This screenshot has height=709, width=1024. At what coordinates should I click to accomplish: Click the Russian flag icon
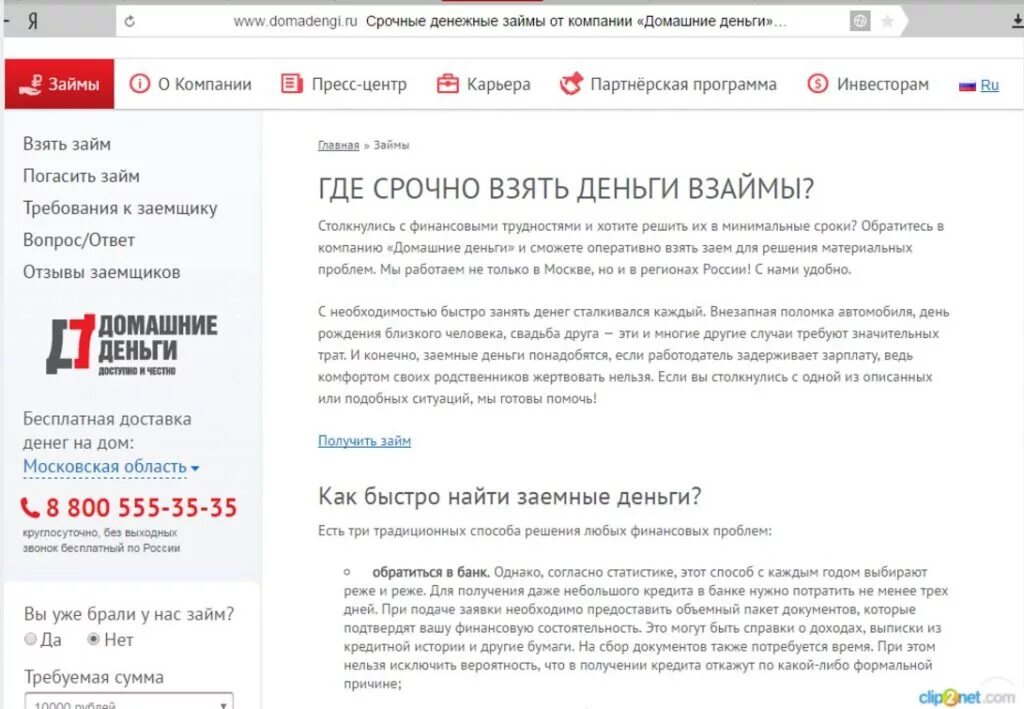point(967,86)
